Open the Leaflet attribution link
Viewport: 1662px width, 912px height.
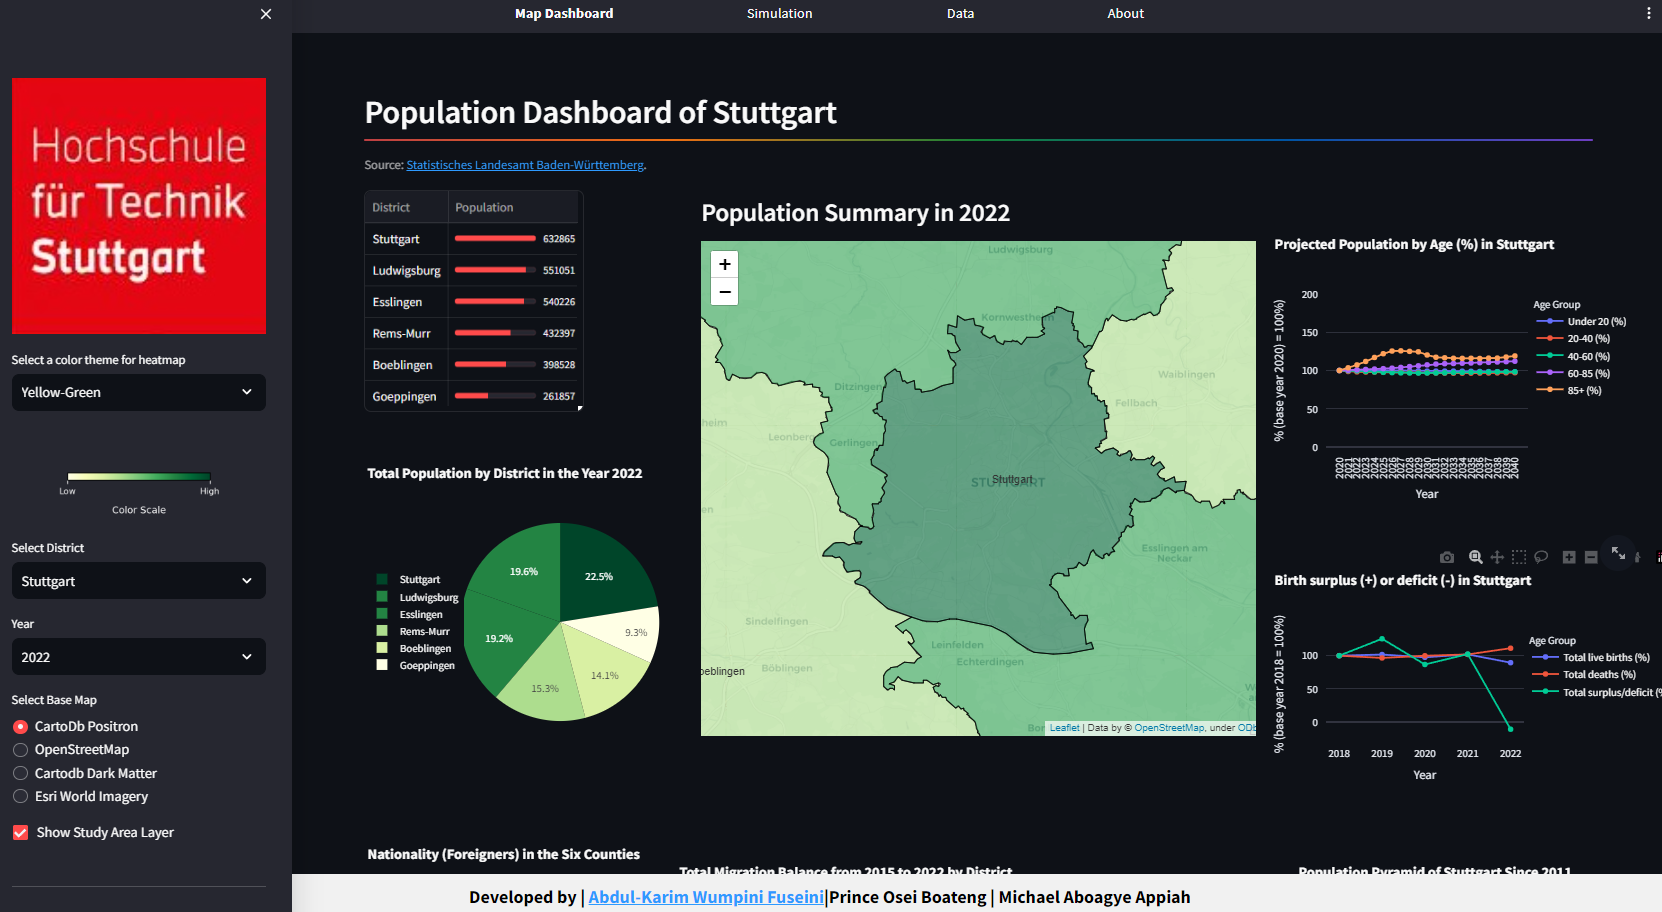coord(1064,728)
